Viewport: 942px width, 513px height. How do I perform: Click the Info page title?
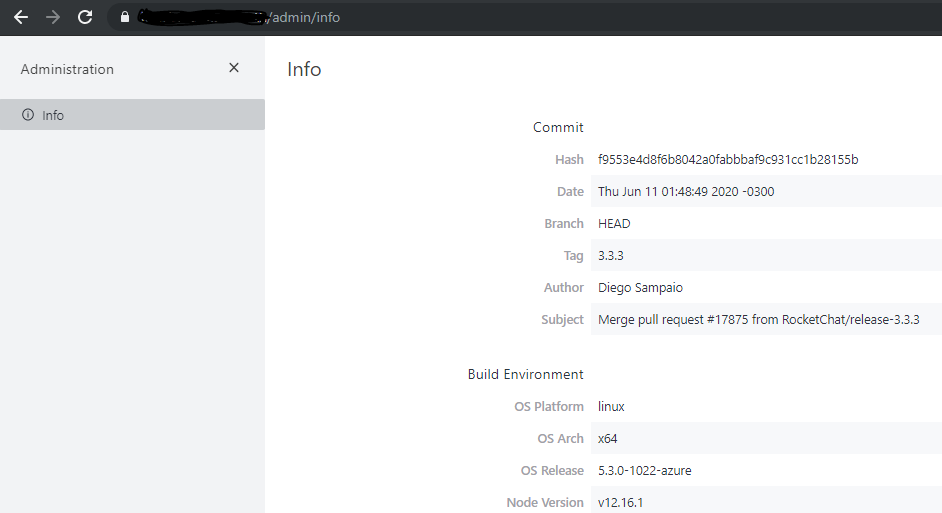(304, 69)
